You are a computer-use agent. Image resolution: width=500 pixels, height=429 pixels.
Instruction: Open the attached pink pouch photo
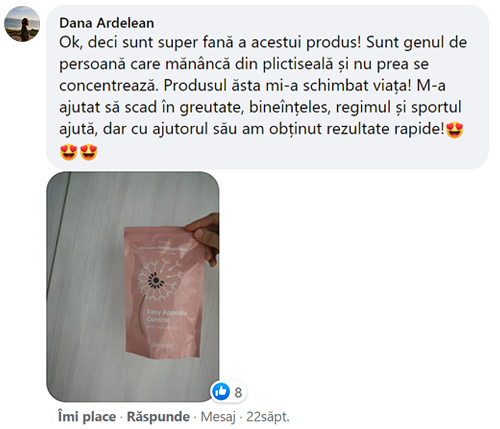tap(133, 287)
